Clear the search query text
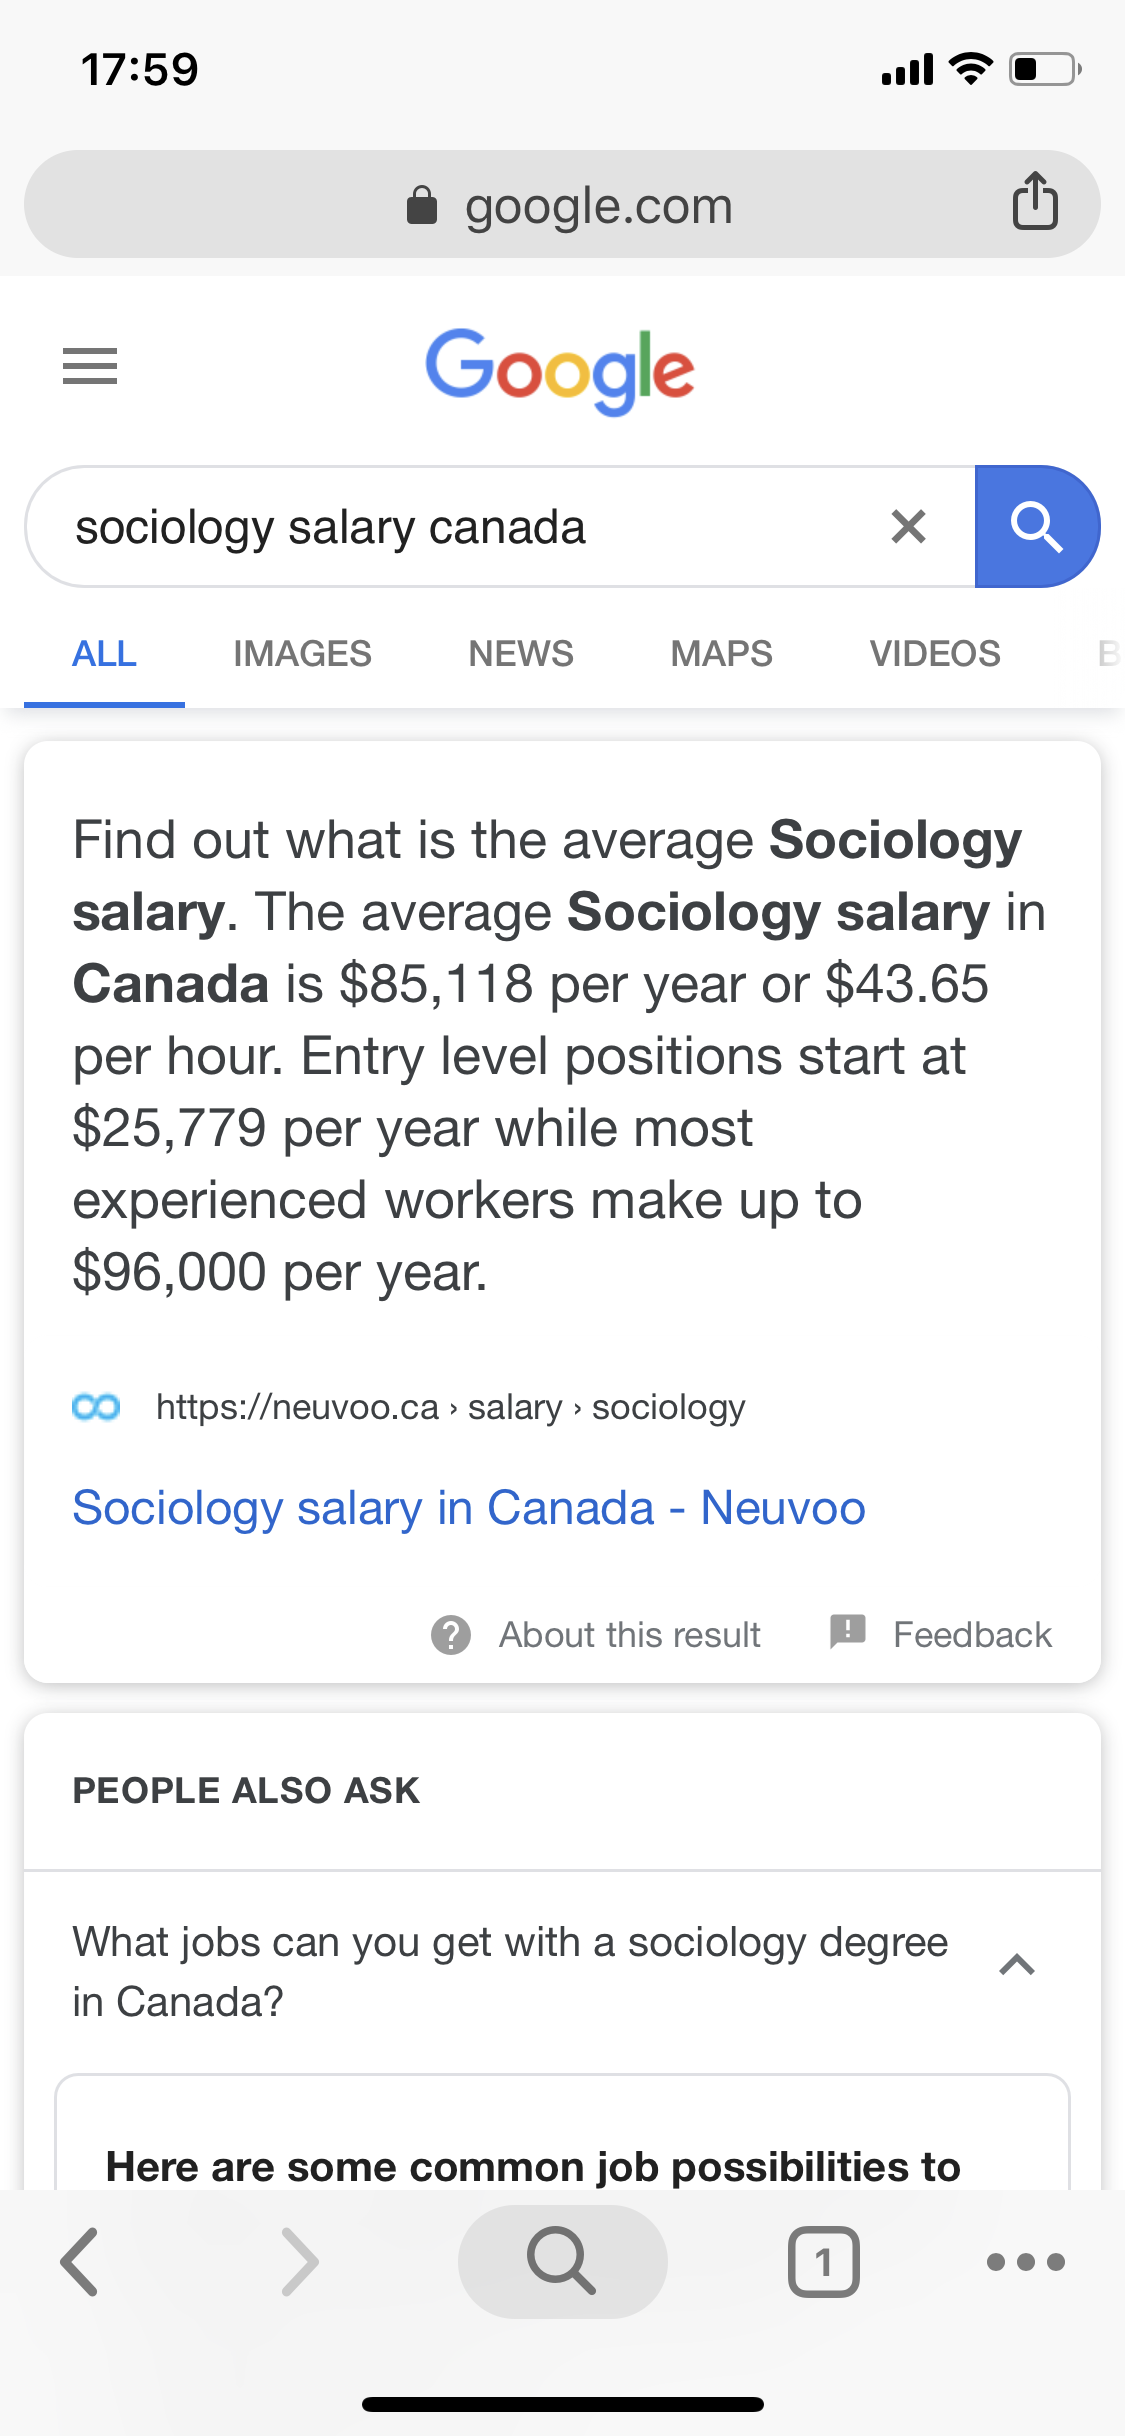Image resolution: width=1125 pixels, height=2436 pixels. (908, 526)
